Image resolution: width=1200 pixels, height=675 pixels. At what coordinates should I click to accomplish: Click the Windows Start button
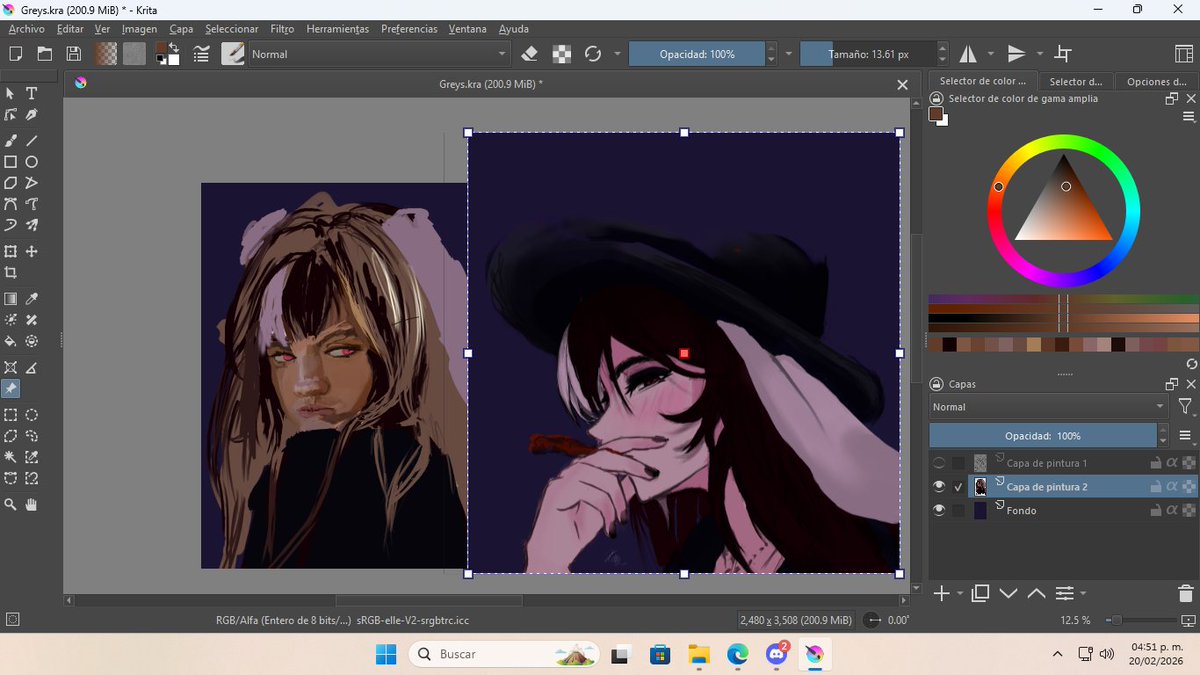(385, 655)
